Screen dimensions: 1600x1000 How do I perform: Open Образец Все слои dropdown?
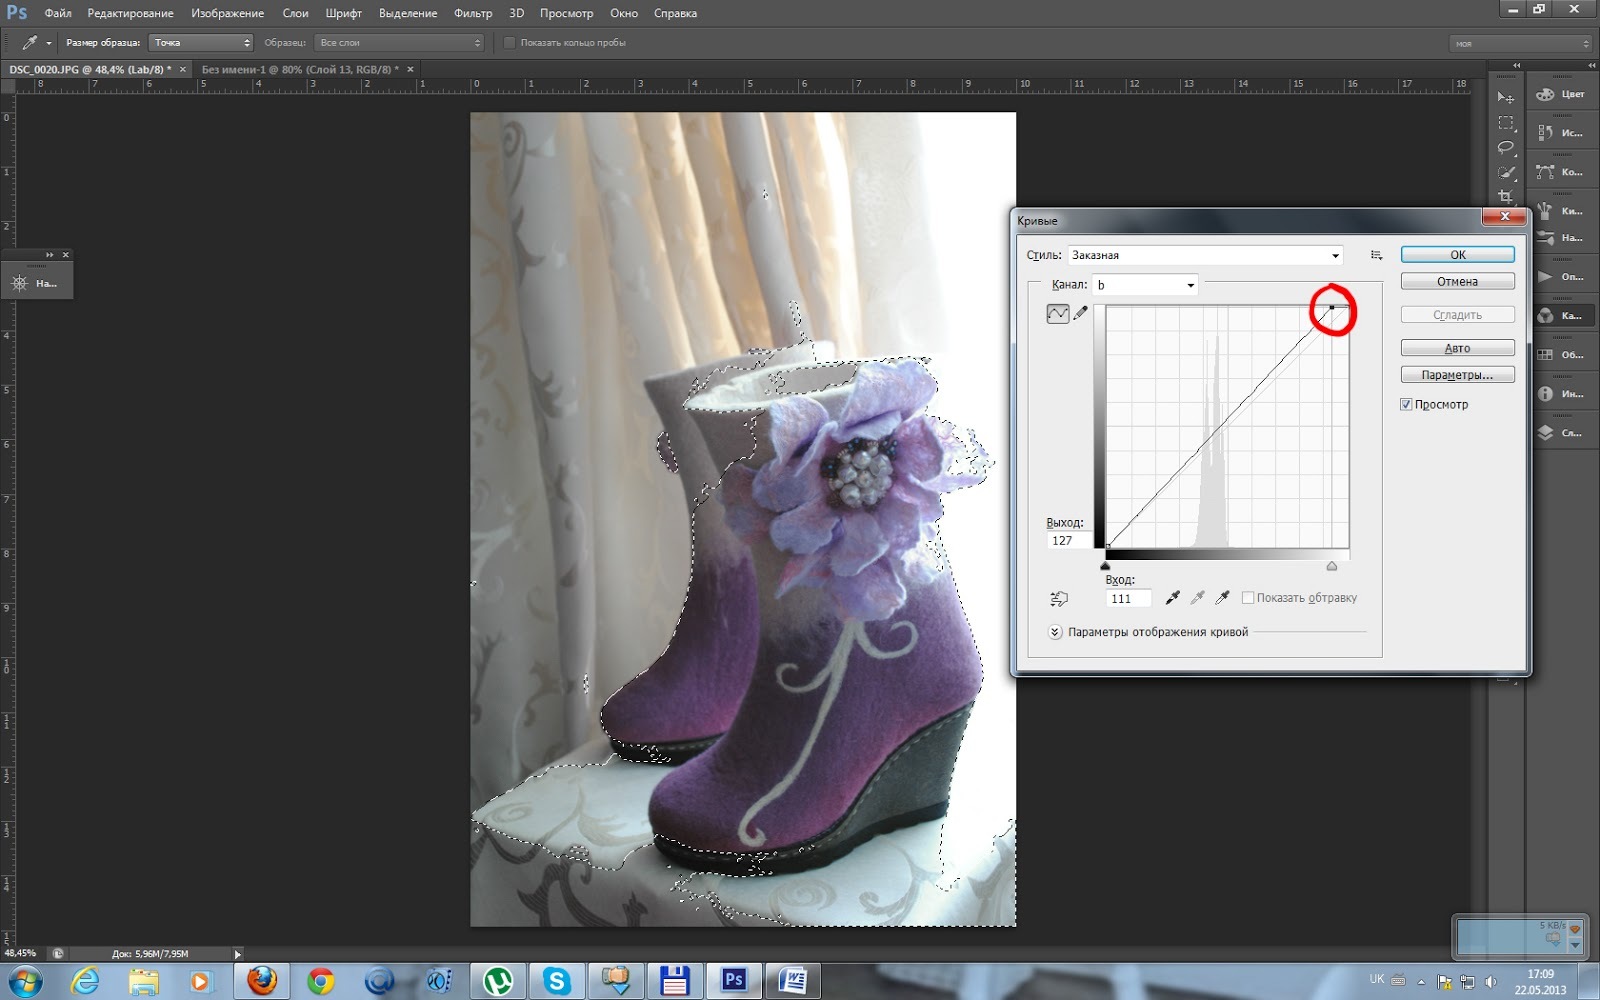(399, 42)
